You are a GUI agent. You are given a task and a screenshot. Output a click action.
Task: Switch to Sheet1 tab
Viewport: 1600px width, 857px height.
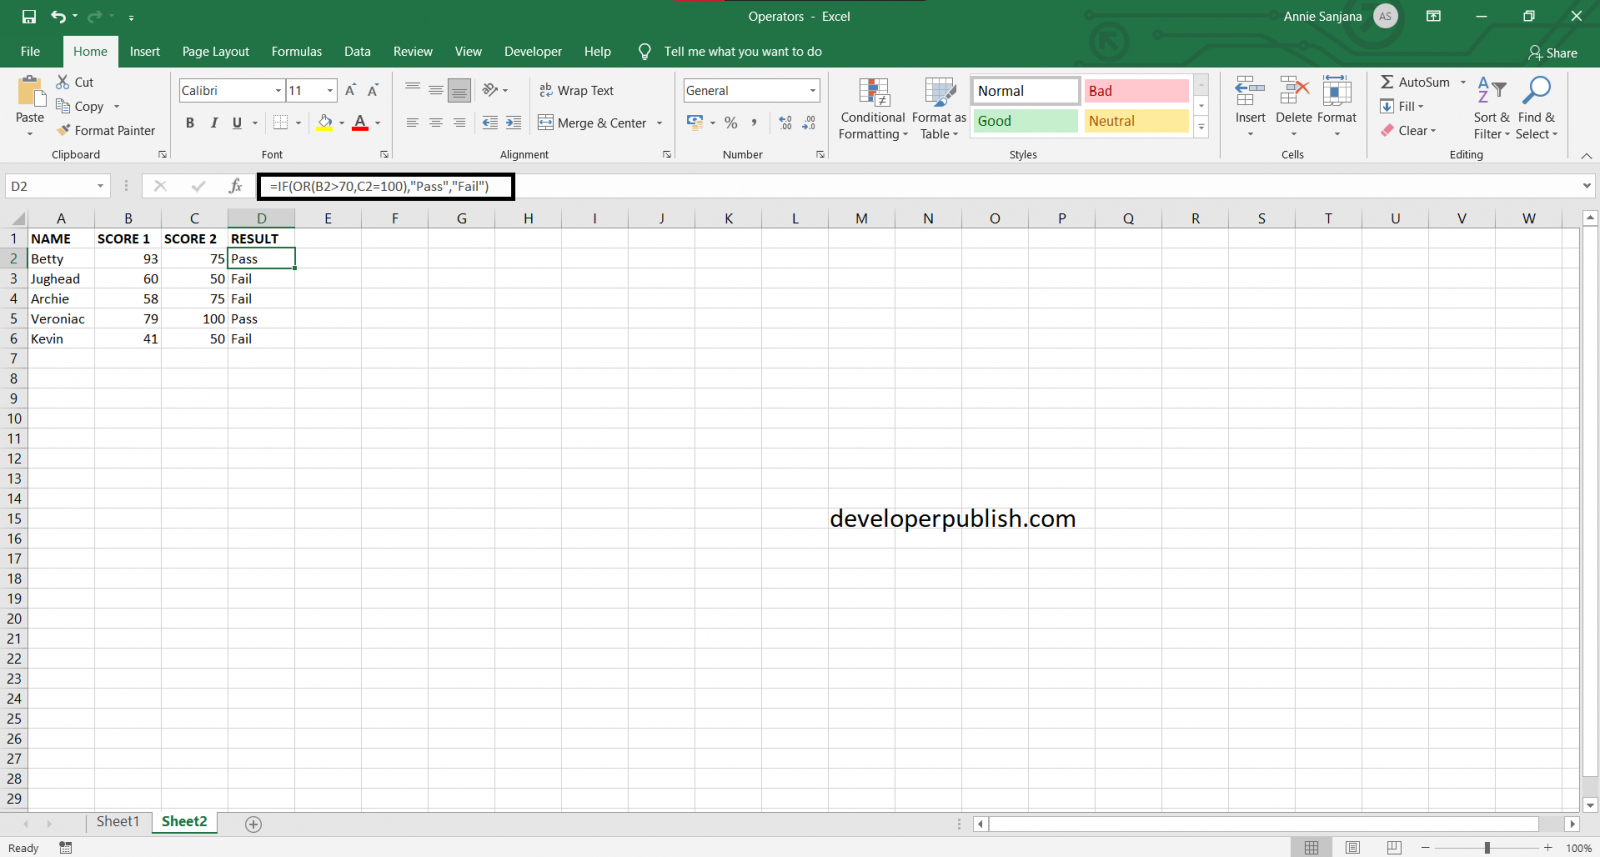point(117,822)
